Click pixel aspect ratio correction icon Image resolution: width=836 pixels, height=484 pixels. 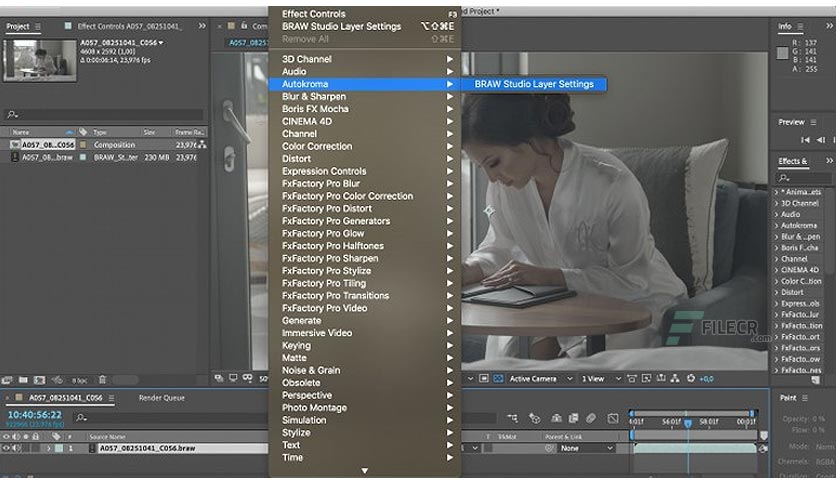point(632,378)
